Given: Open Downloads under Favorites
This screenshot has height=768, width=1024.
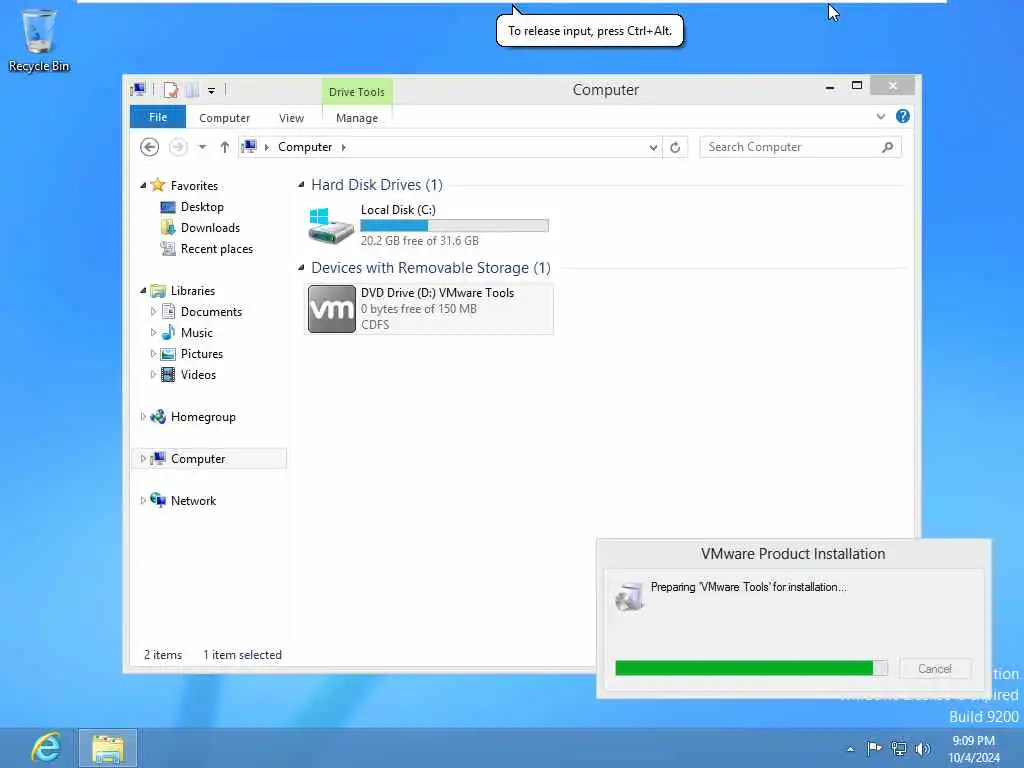Looking at the screenshot, I should (x=210, y=228).
